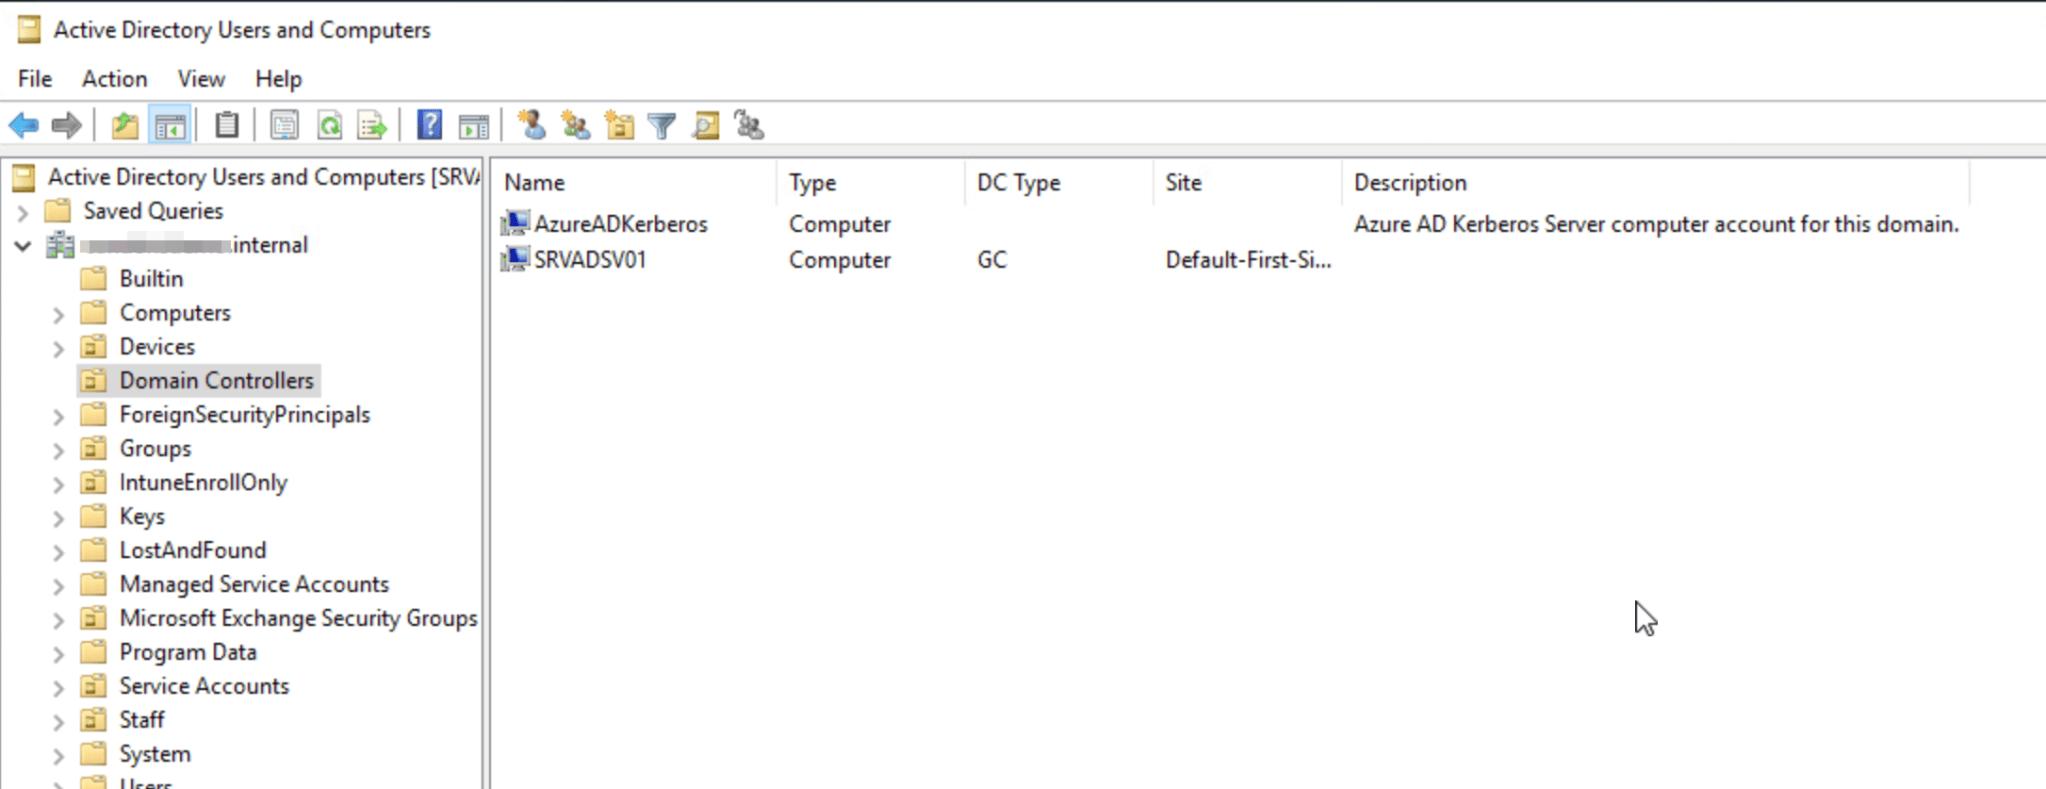Select the Builtin container
Viewport: 2046px width, 789px height.
coord(151,279)
